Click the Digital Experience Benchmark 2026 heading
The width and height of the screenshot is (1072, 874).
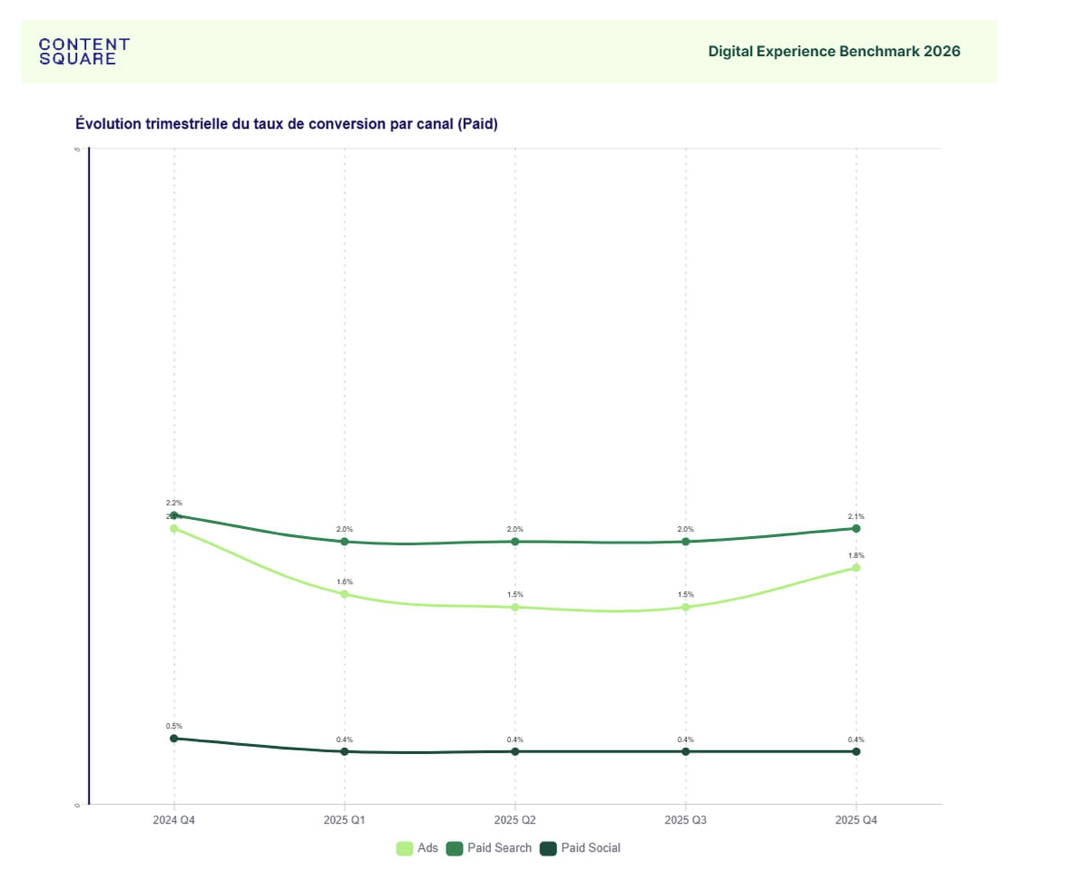[834, 51]
